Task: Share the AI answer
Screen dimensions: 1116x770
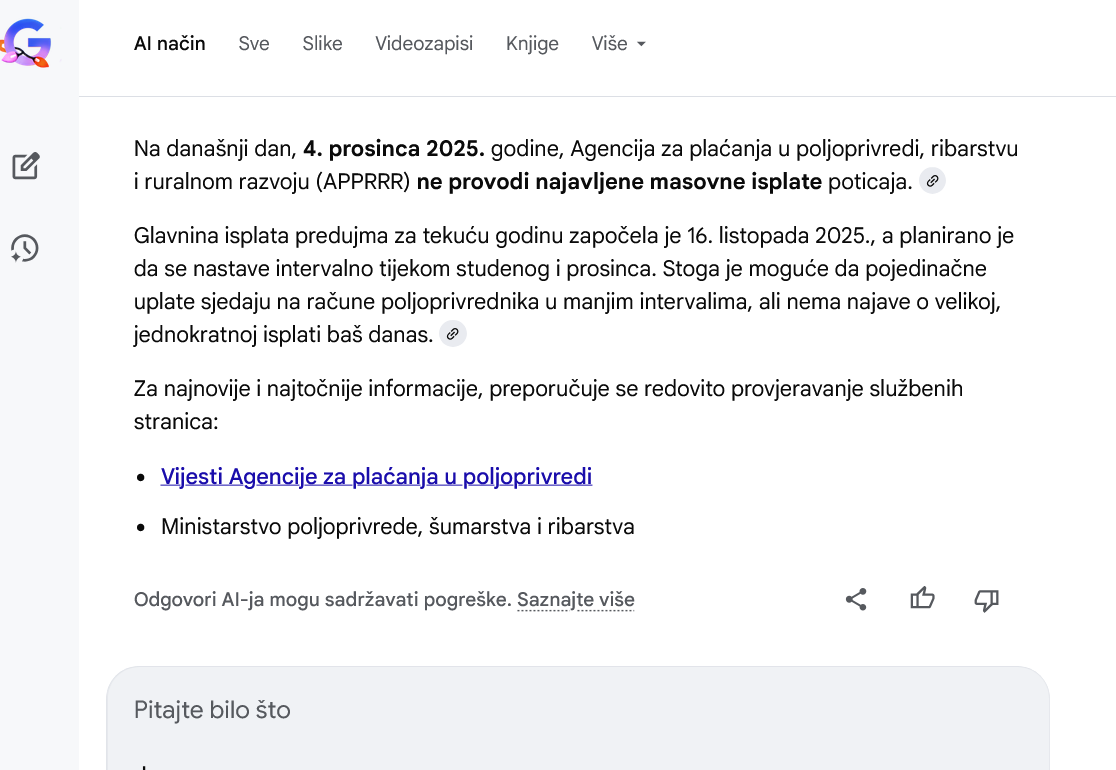Action: pyautogui.click(x=856, y=599)
